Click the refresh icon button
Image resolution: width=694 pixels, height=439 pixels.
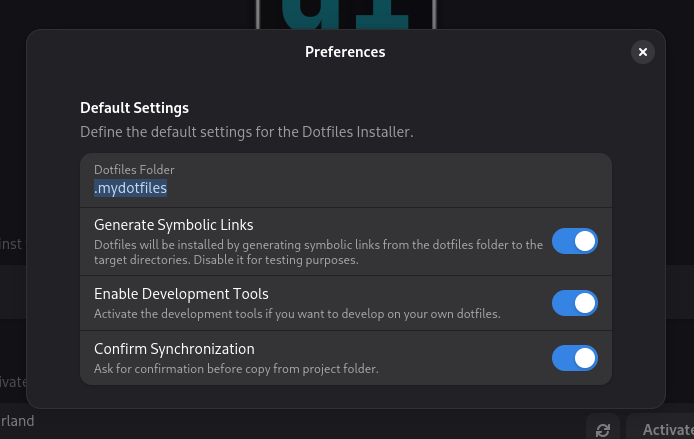603,429
